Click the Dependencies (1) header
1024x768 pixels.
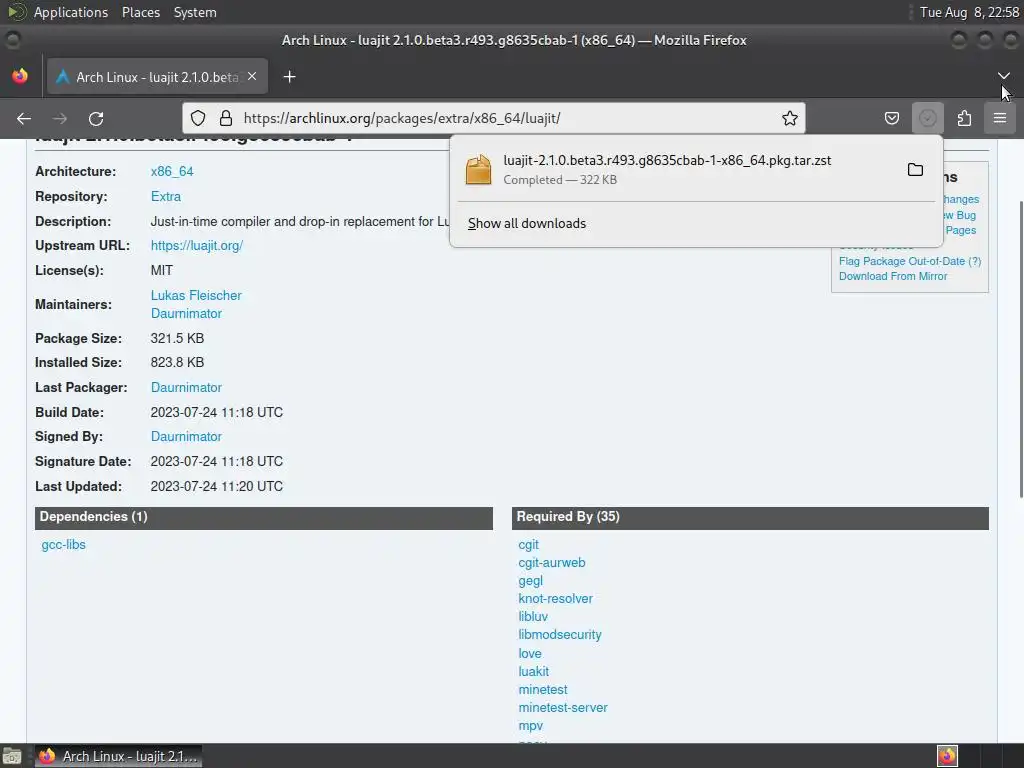[x=264, y=517]
